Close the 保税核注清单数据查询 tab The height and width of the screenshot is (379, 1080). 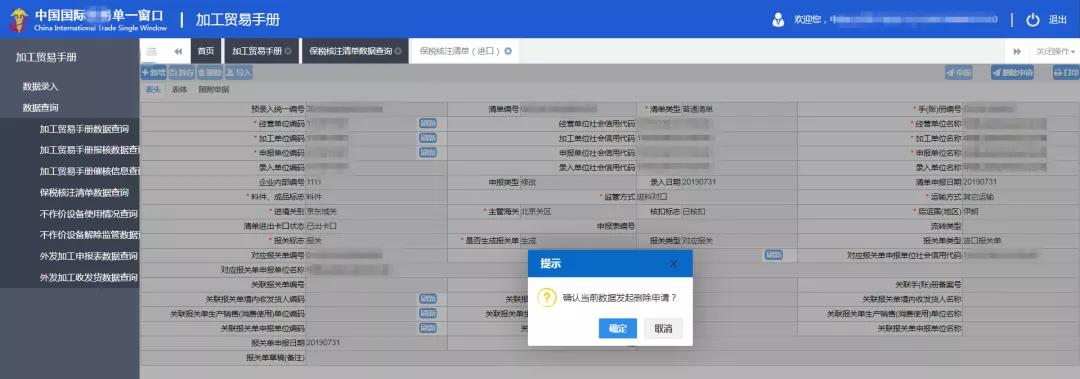coord(398,52)
